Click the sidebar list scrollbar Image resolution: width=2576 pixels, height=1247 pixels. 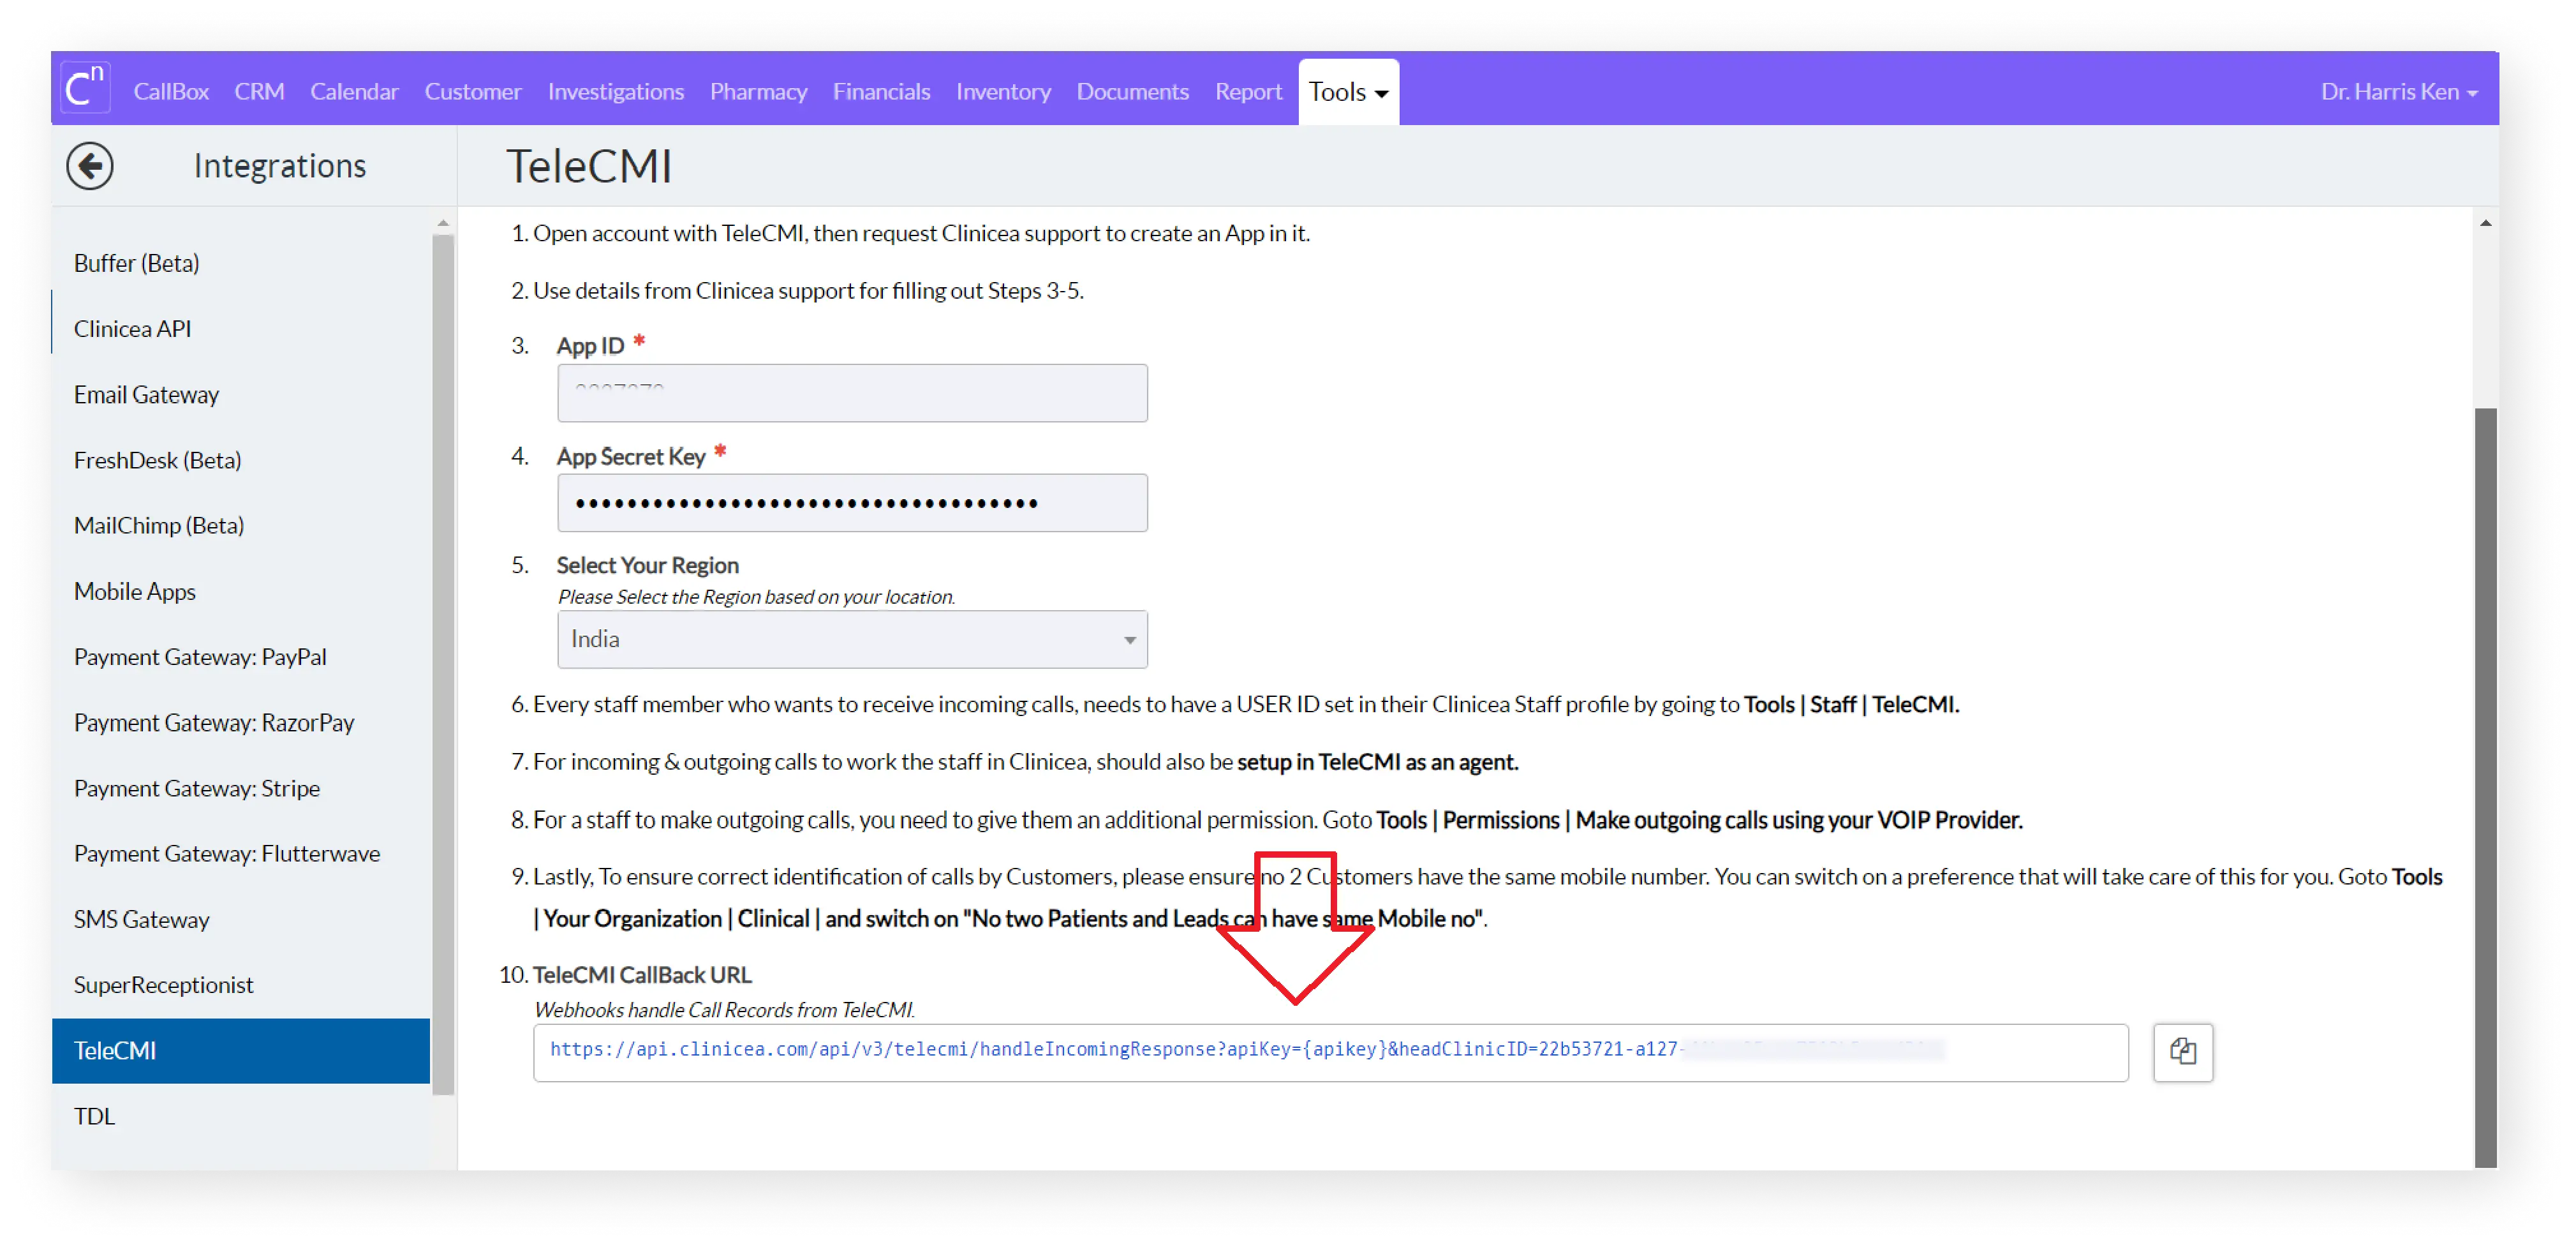(443, 665)
